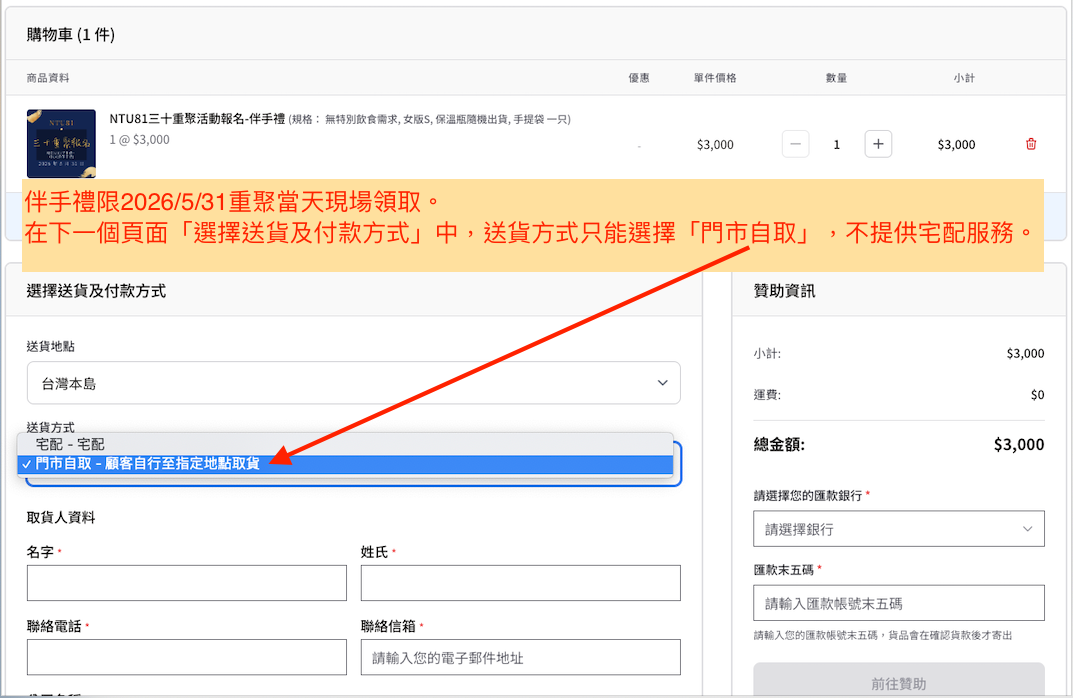Image resolution: width=1073 pixels, height=698 pixels.
Task: Click the 匯款末五碼 input field
Action: 898,603
